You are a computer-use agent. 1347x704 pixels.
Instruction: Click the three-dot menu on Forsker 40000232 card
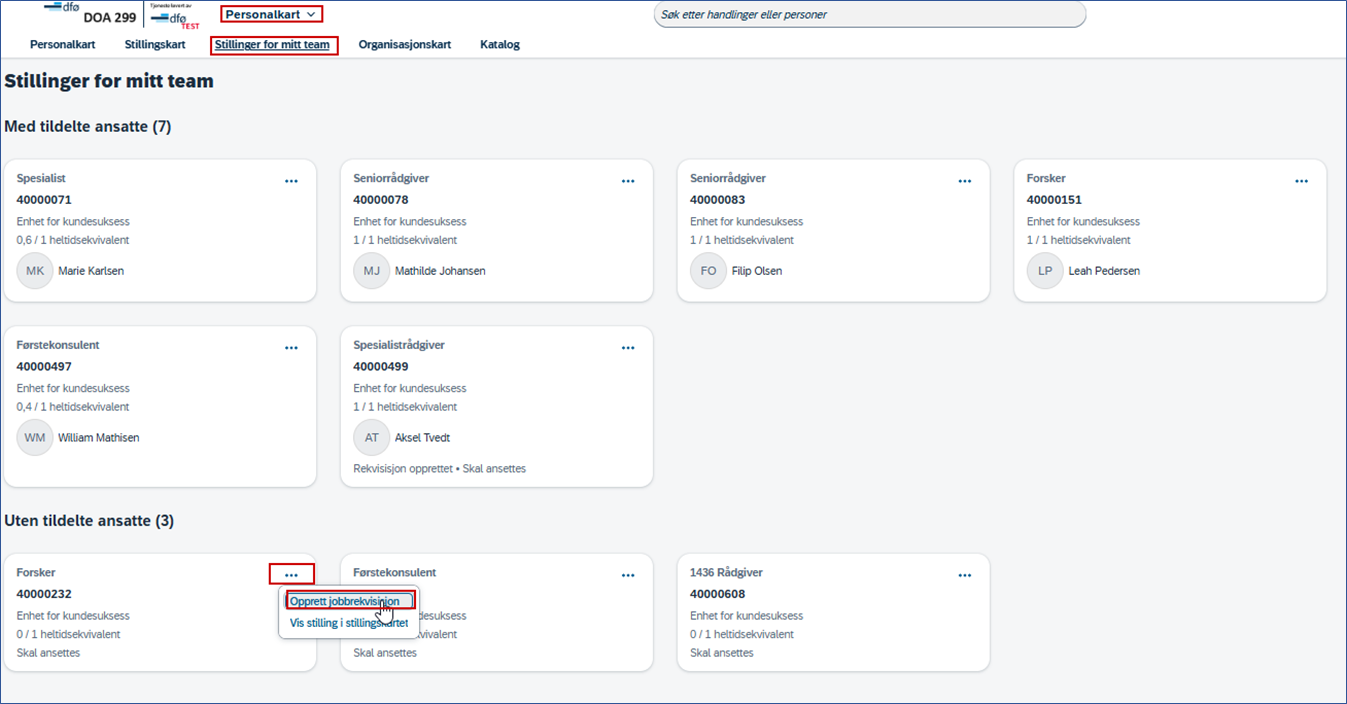pos(291,575)
